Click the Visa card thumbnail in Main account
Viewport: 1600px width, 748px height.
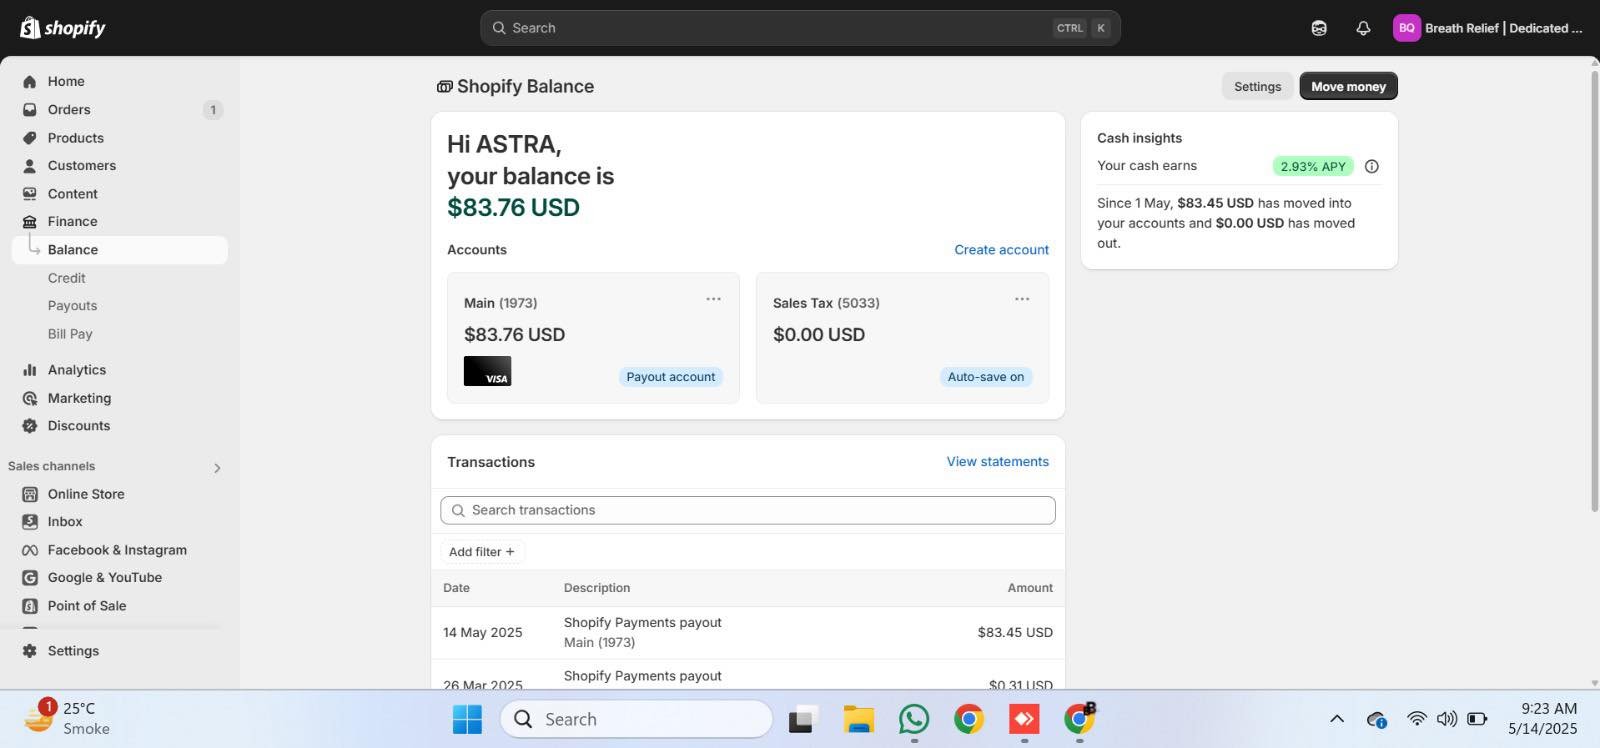[x=487, y=371]
